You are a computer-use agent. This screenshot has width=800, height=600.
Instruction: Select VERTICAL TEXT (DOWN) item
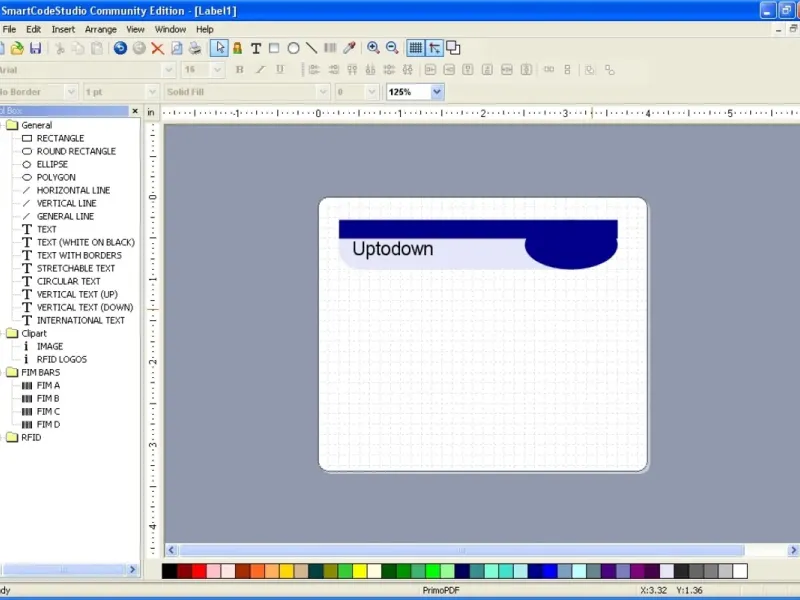[85, 307]
